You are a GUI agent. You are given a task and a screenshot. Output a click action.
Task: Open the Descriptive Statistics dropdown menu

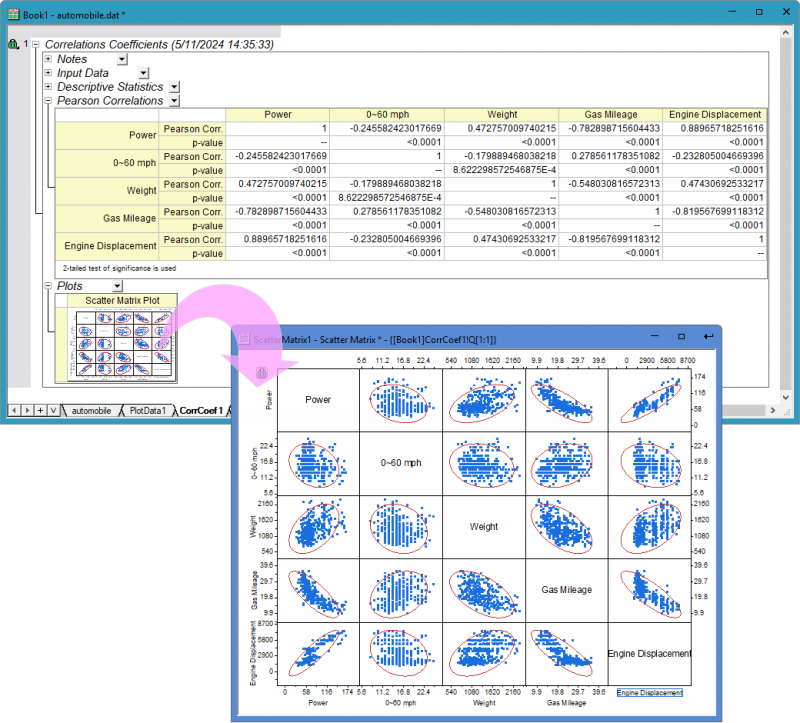coord(174,87)
